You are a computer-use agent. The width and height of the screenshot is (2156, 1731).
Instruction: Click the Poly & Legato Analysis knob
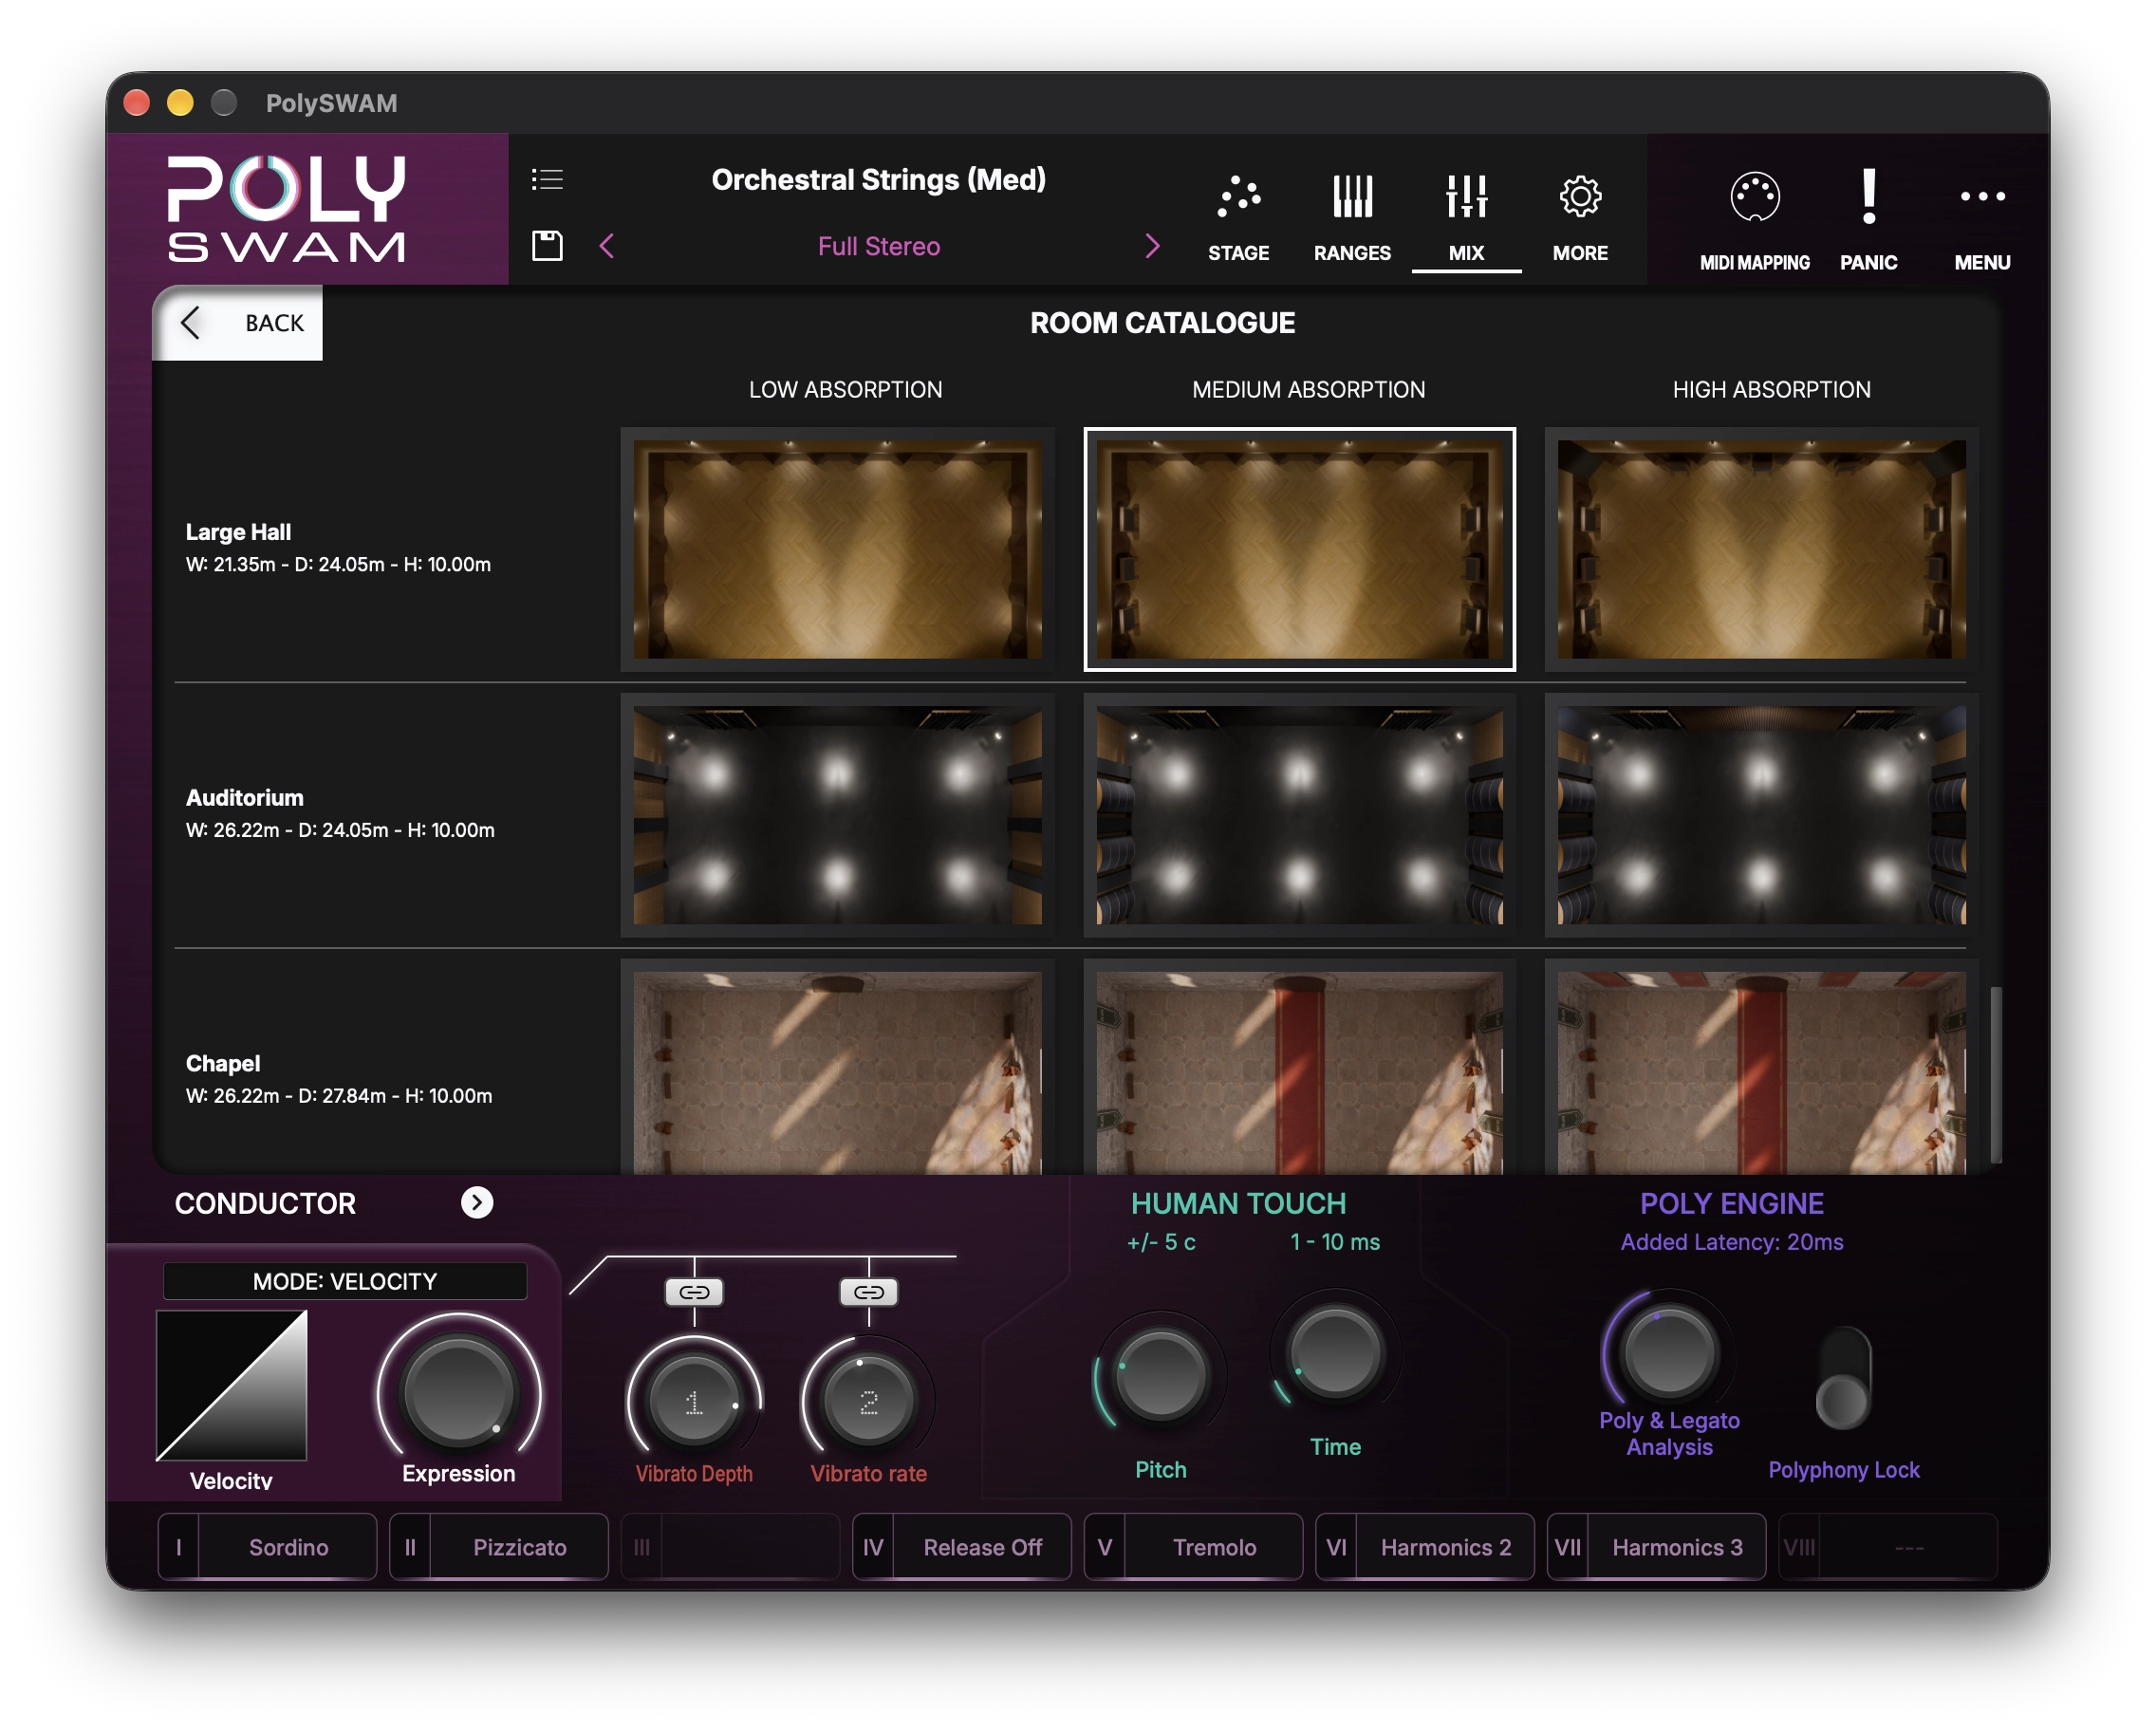tap(1668, 1353)
